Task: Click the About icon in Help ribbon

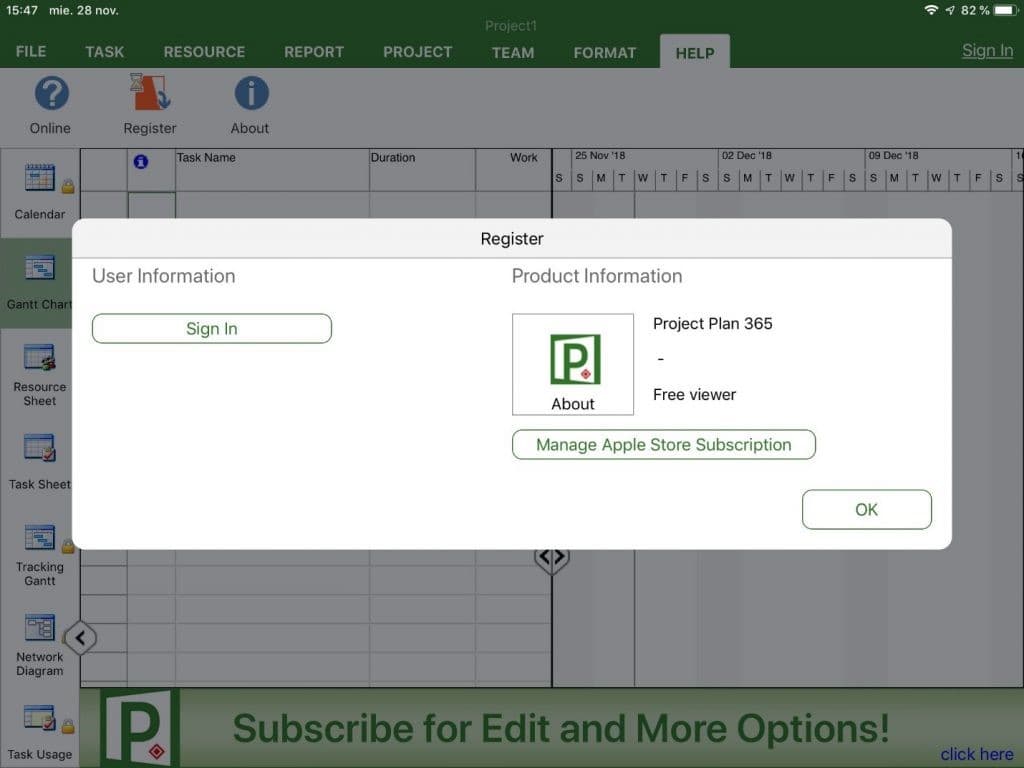Action: point(249,105)
